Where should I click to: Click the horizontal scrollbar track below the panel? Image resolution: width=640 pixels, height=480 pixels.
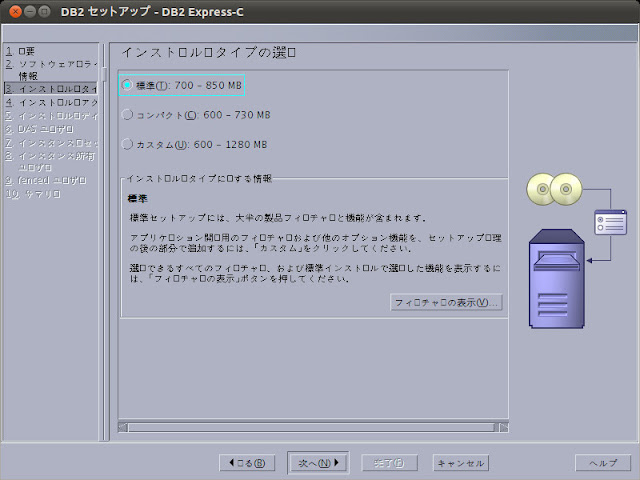[313, 427]
